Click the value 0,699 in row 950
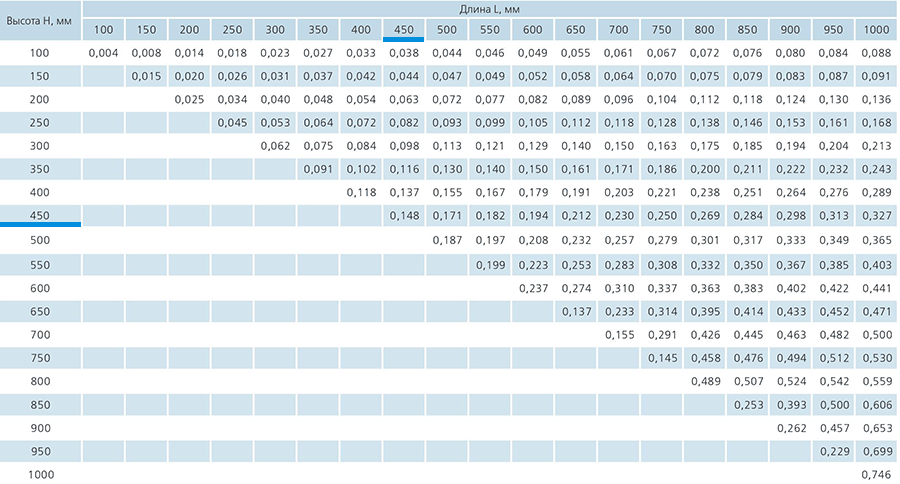 [x=876, y=452]
